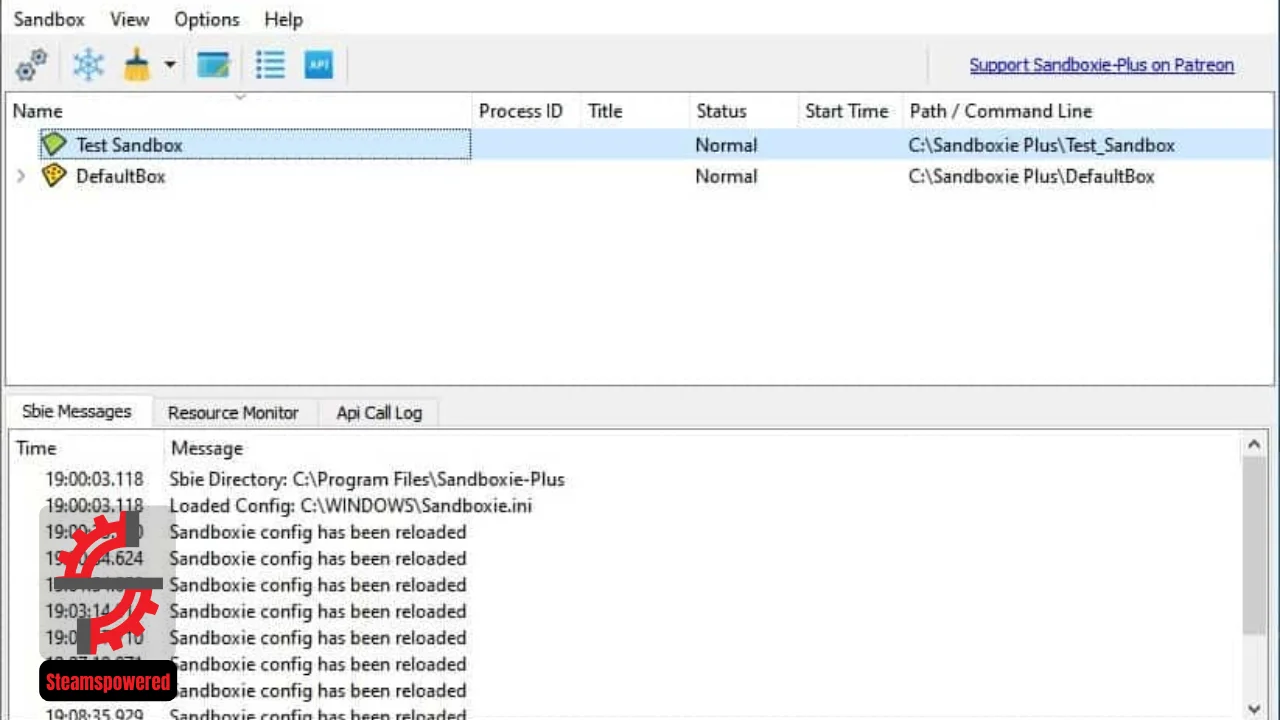
Task: Sort by the Status column header
Action: point(745,111)
